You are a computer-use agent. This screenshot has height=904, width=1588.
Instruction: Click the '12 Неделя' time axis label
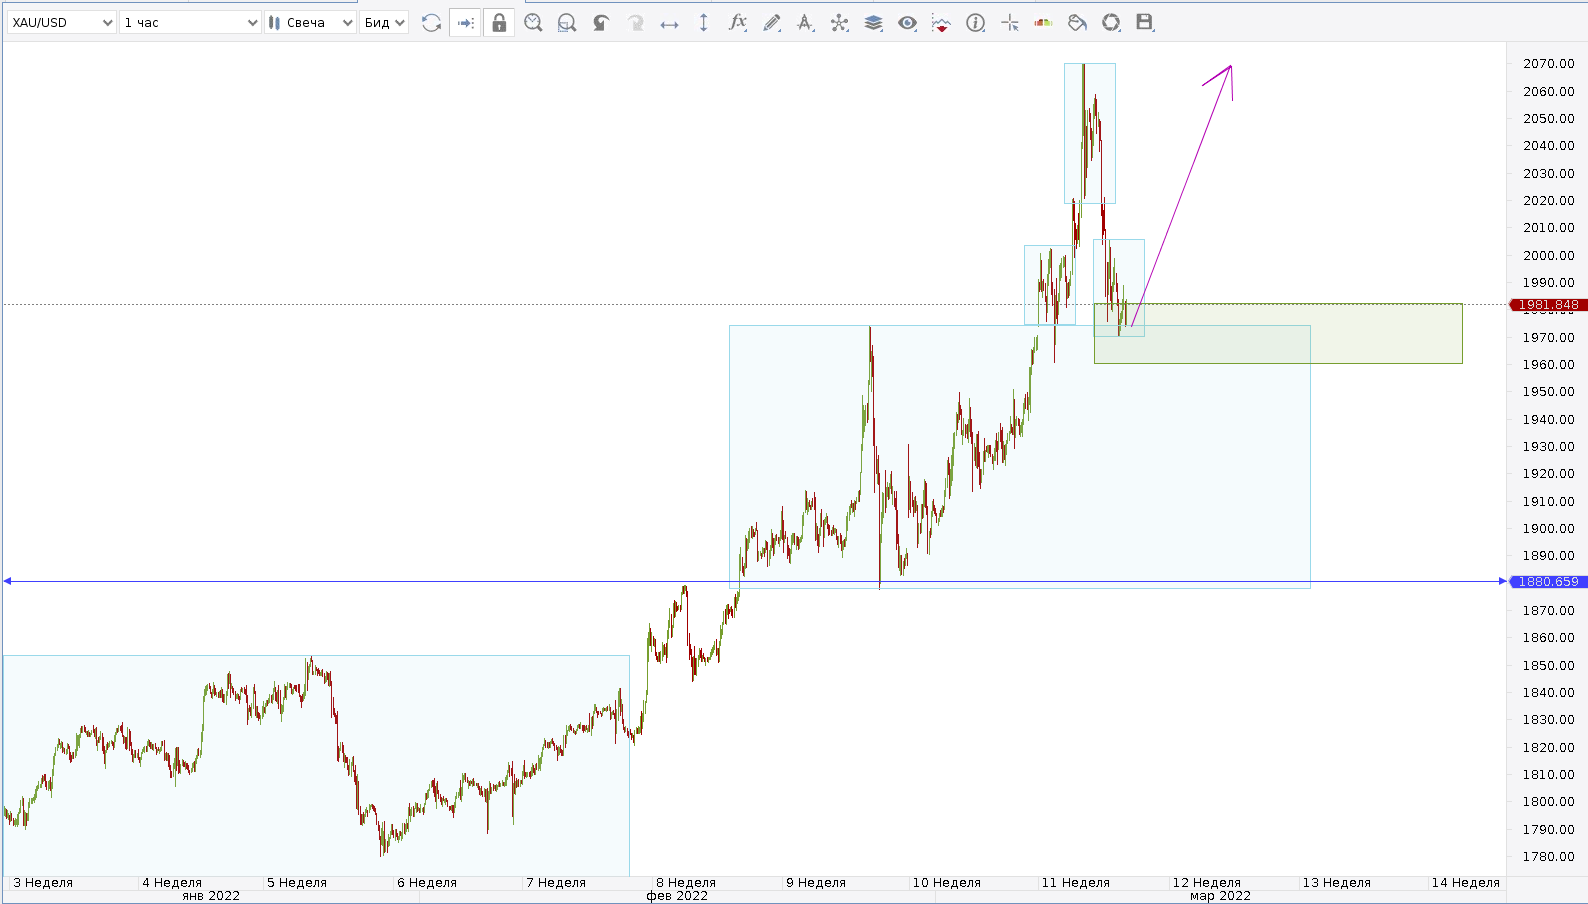pyautogui.click(x=1206, y=883)
